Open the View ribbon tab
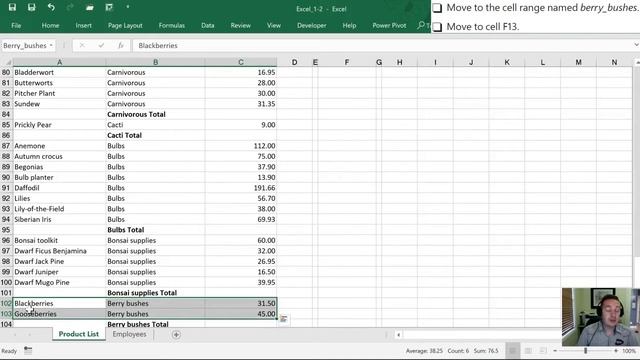This screenshot has width=640, height=360. pyautogui.click(x=273, y=25)
